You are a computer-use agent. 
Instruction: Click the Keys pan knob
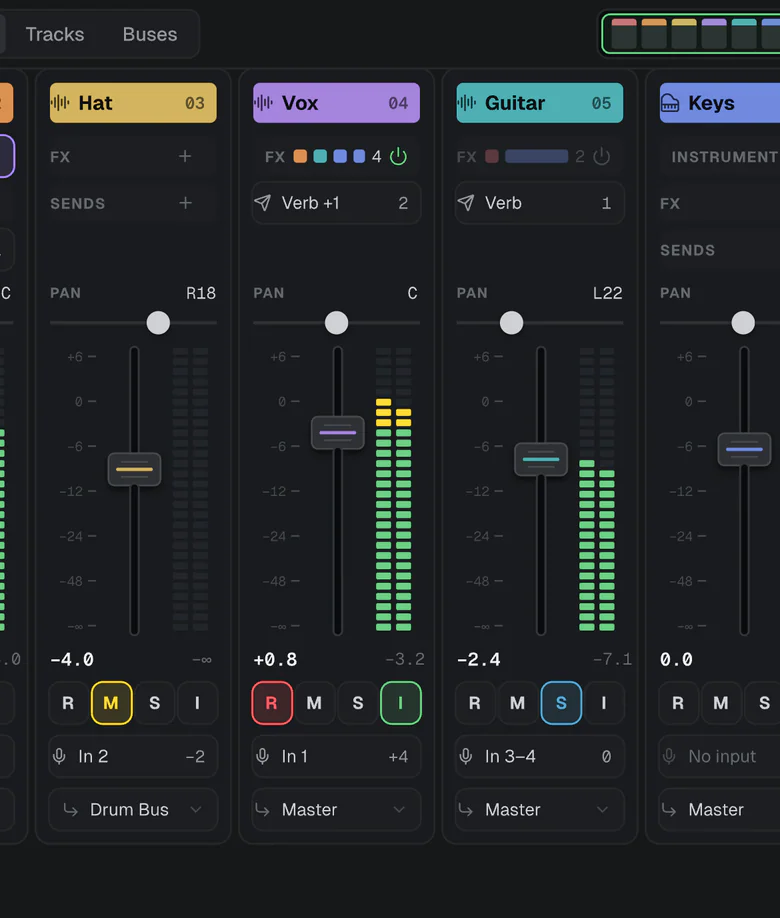743,323
